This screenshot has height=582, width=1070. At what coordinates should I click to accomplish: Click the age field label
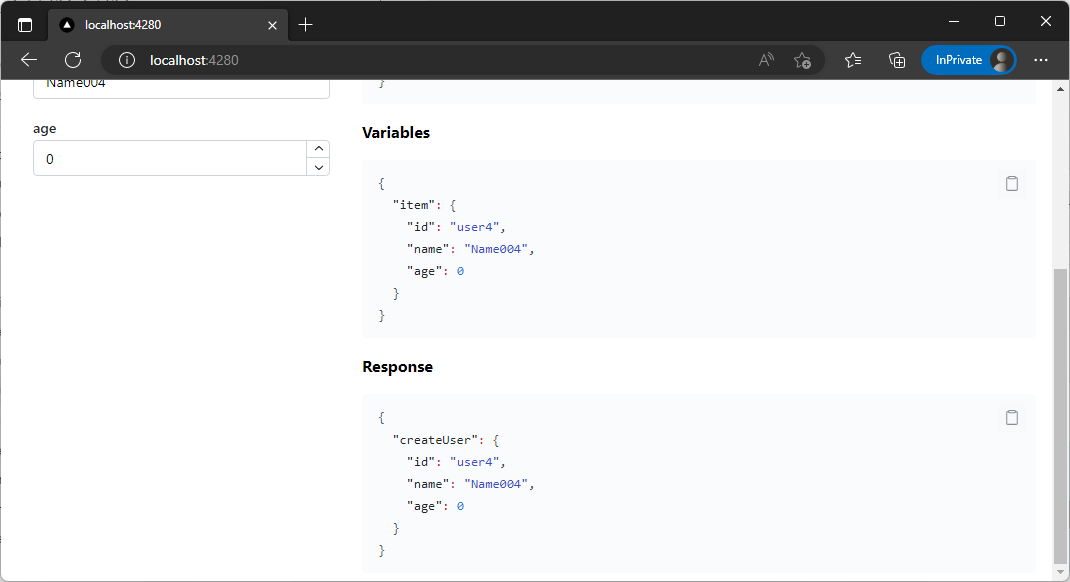click(44, 128)
